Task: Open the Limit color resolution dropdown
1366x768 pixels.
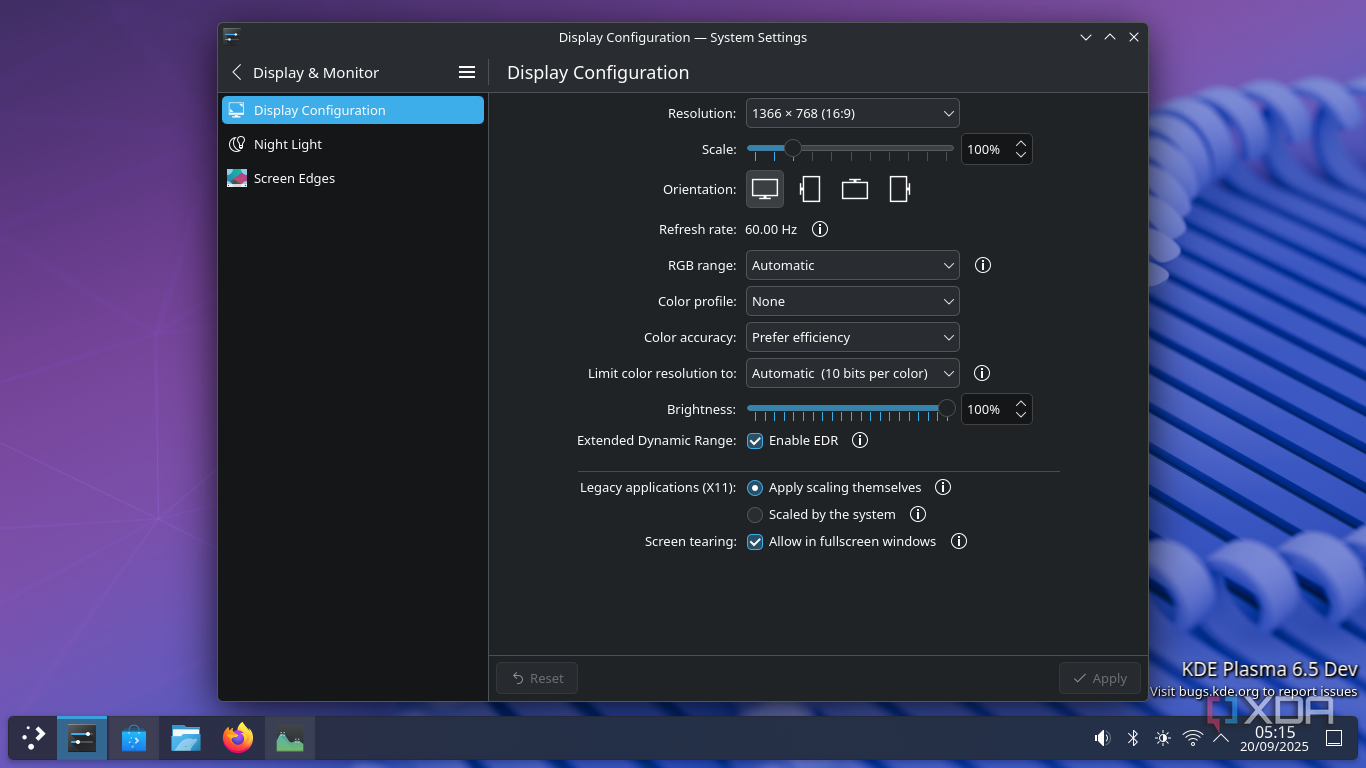Action: 853,373
